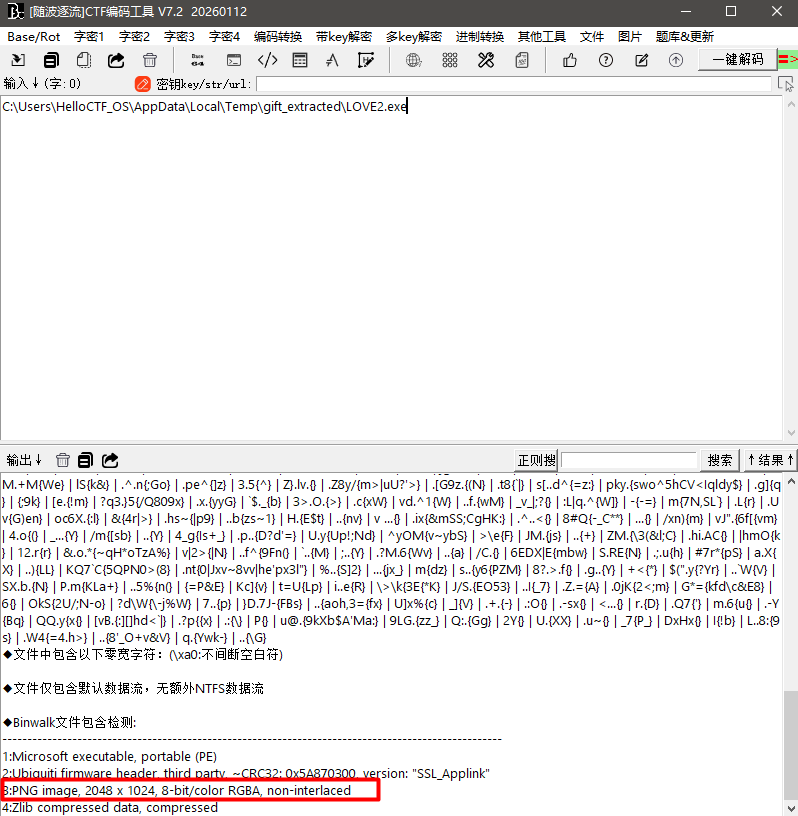798x816 pixels.
Task: Click the thumbs-up icon in toolbar
Action: pyautogui.click(x=569, y=60)
